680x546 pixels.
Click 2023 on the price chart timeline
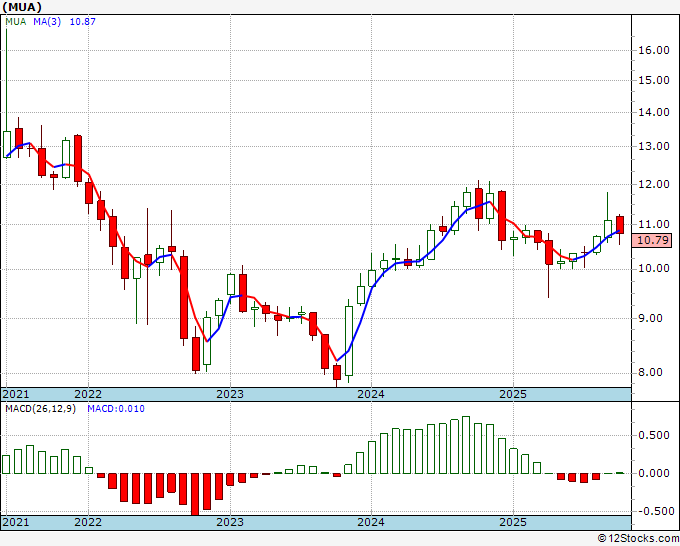coord(230,394)
